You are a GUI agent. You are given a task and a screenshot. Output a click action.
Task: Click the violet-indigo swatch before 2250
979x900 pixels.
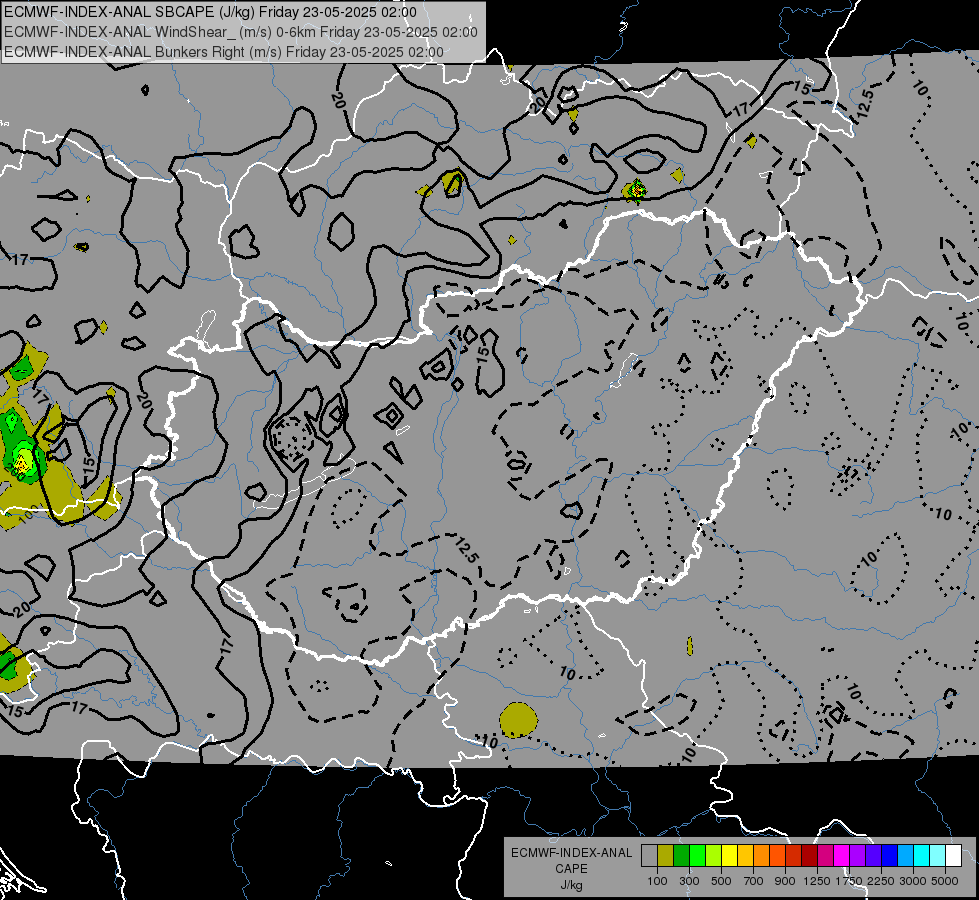click(874, 856)
